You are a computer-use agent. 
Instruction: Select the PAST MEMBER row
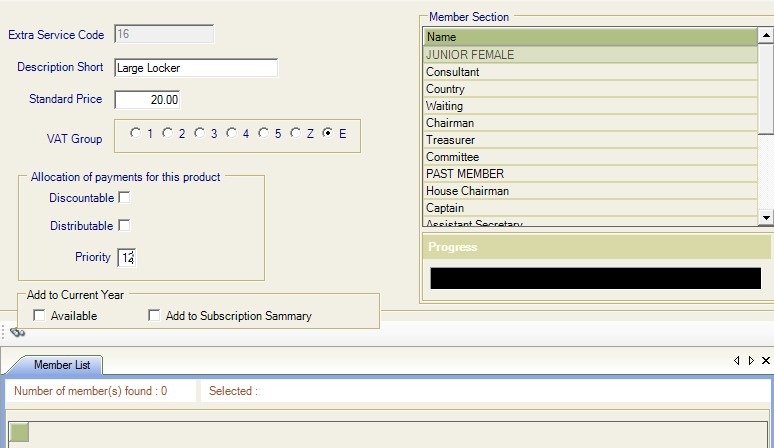(x=590, y=174)
